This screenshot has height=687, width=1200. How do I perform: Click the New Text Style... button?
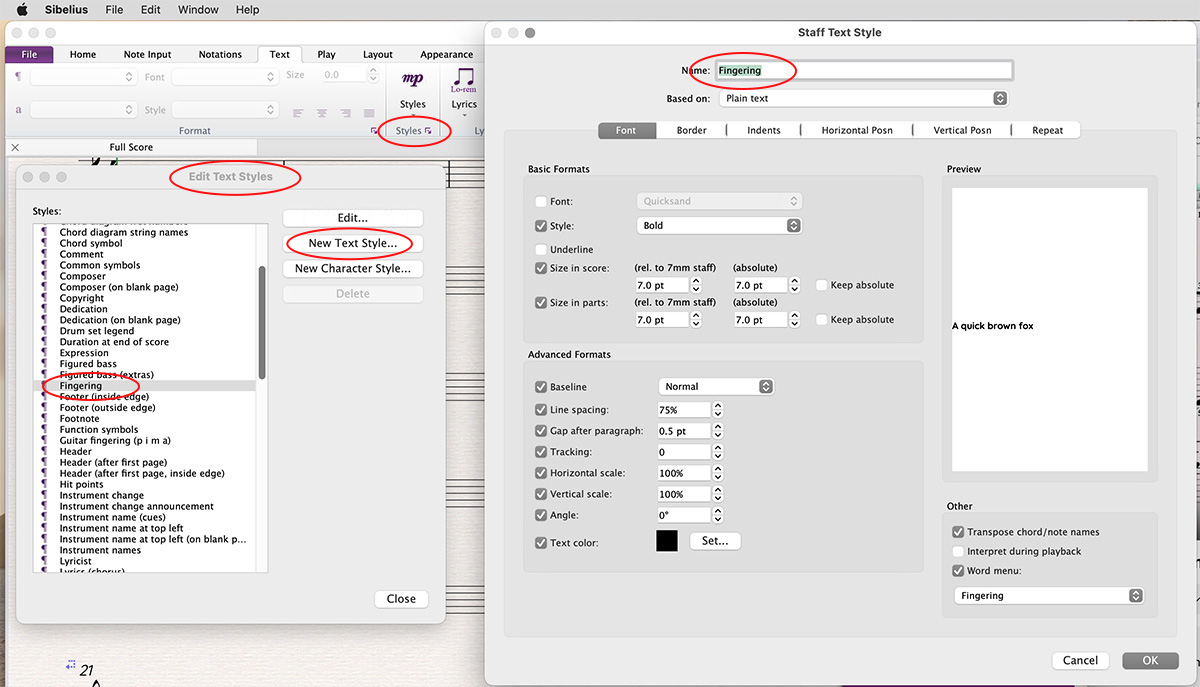tap(353, 243)
